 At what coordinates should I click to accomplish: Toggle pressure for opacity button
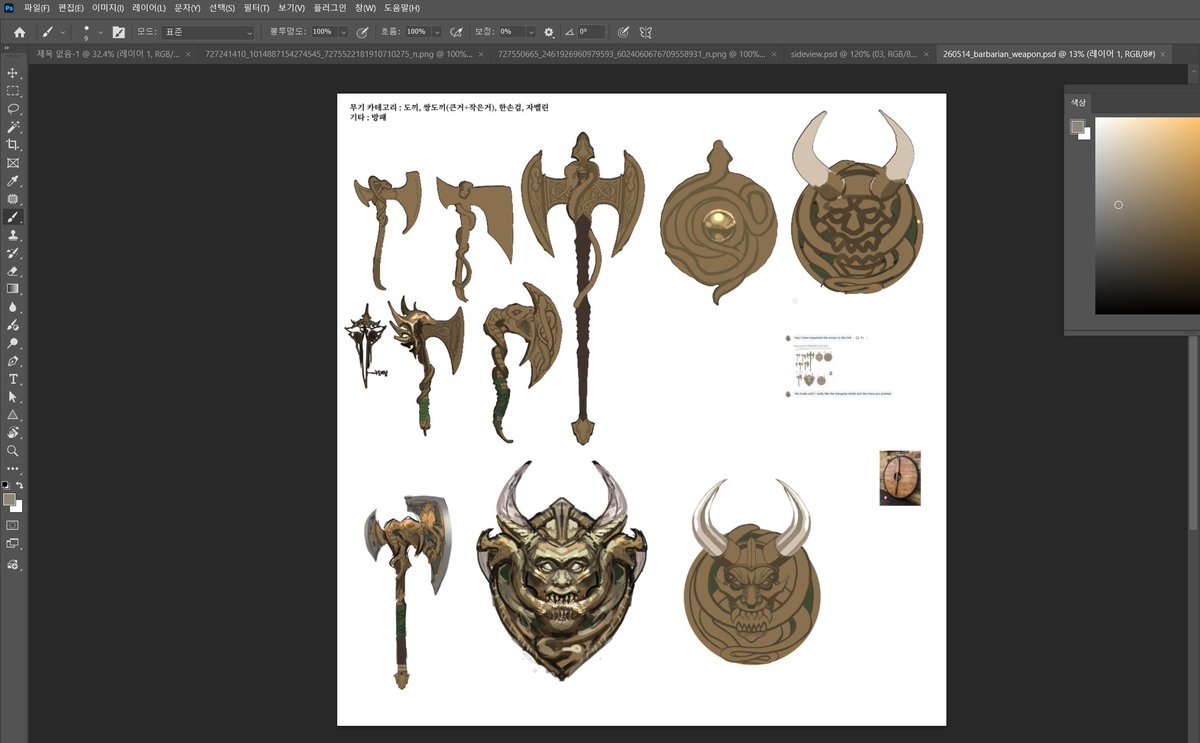point(362,32)
